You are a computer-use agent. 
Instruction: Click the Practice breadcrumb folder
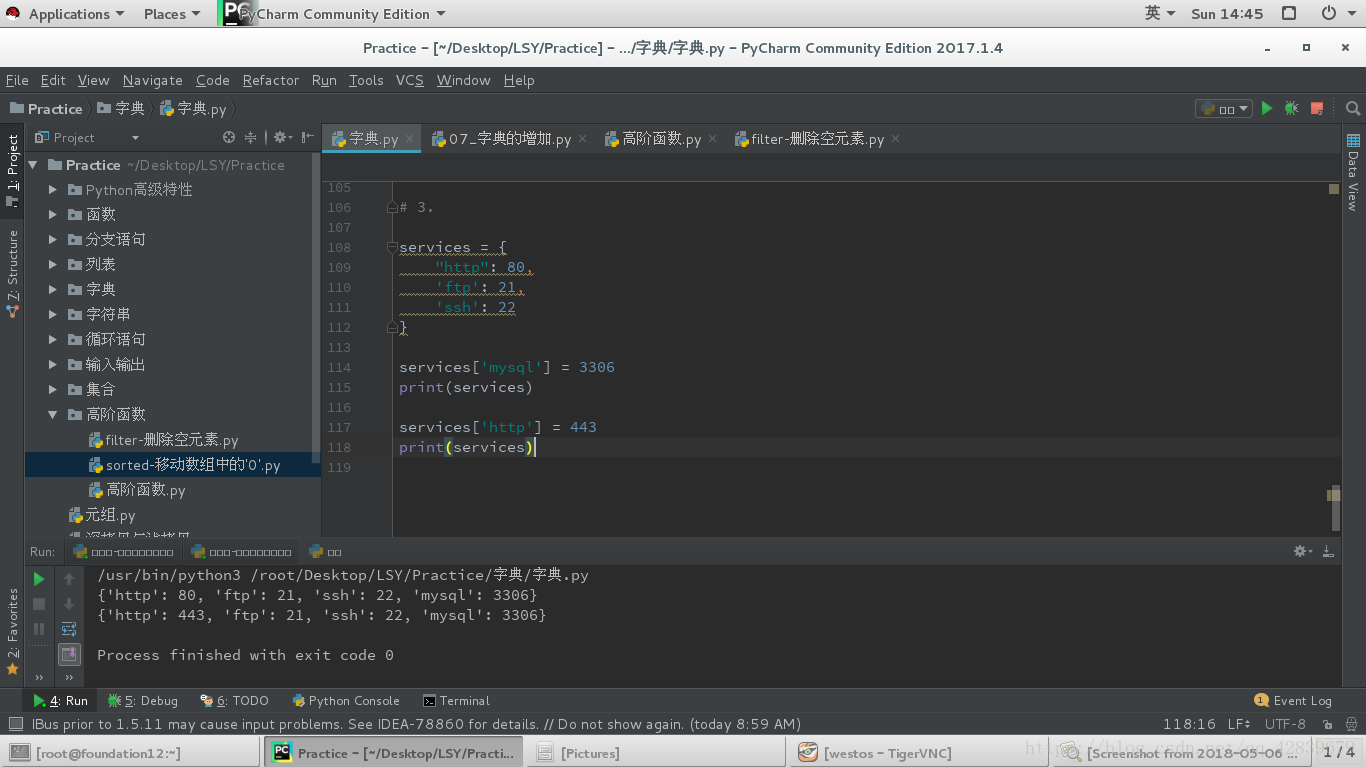point(45,109)
